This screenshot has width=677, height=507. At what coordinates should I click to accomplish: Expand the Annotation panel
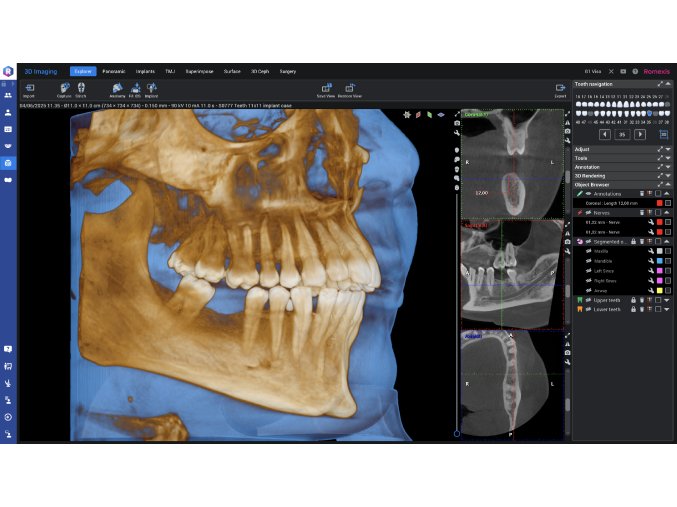coord(668,167)
